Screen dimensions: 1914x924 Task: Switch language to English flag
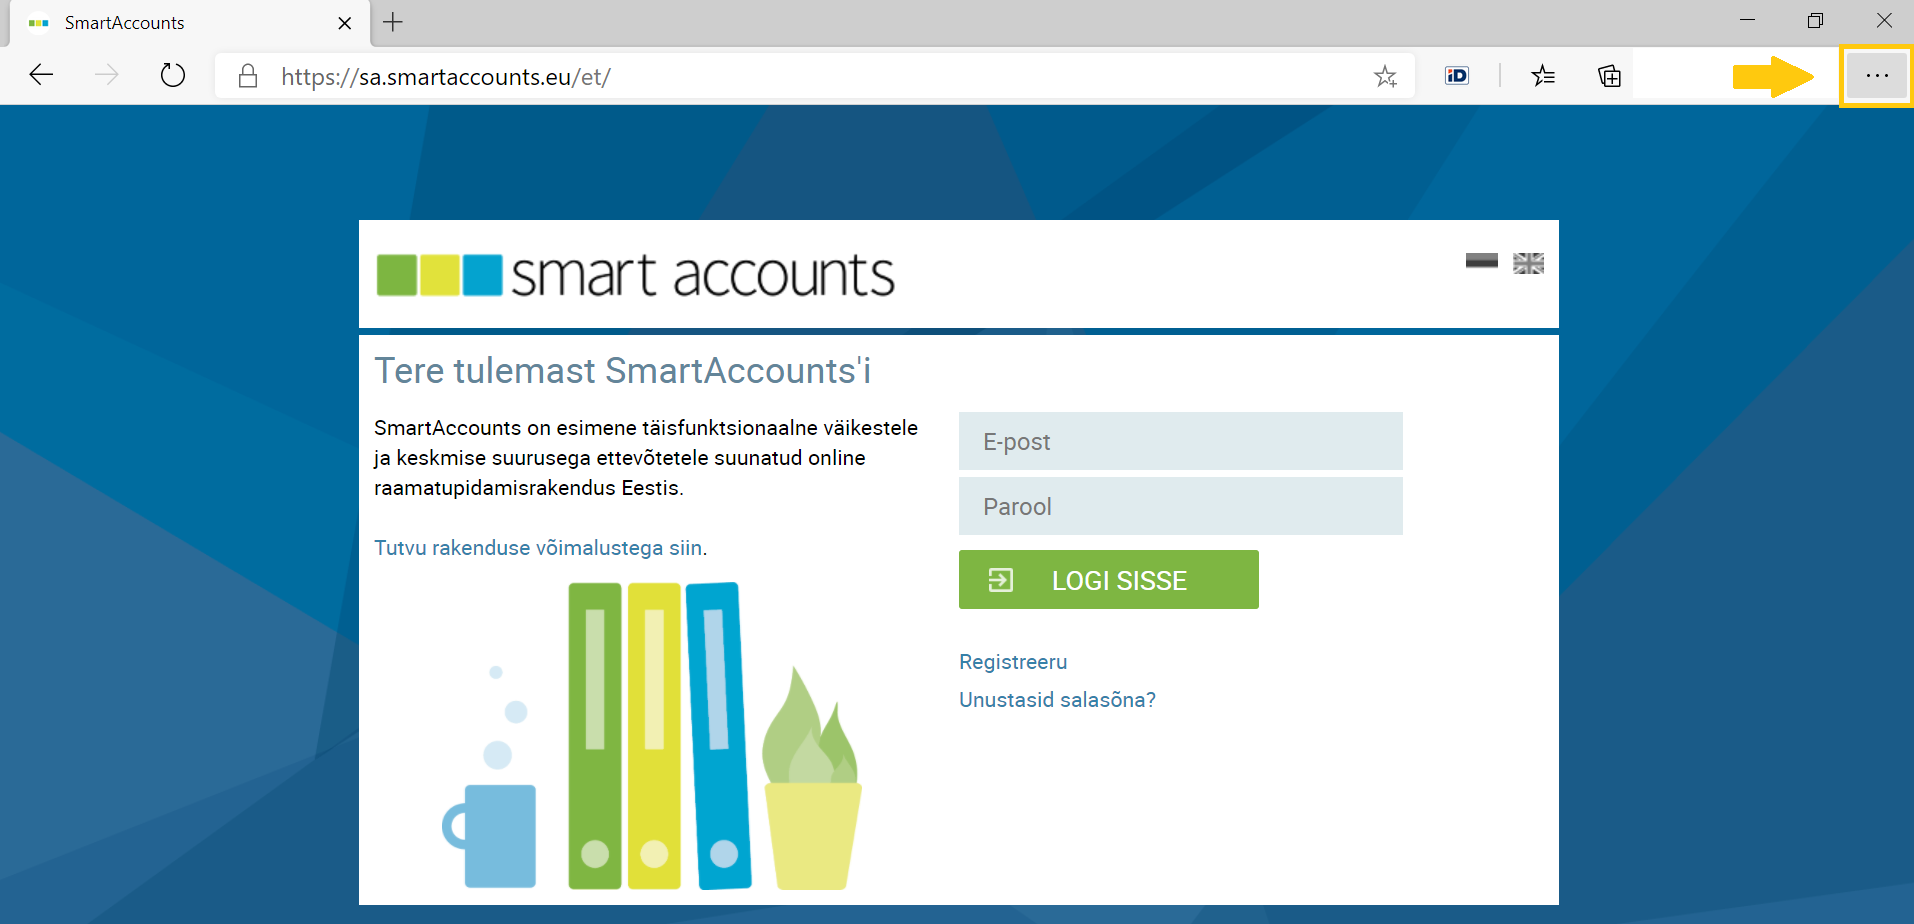1528,263
